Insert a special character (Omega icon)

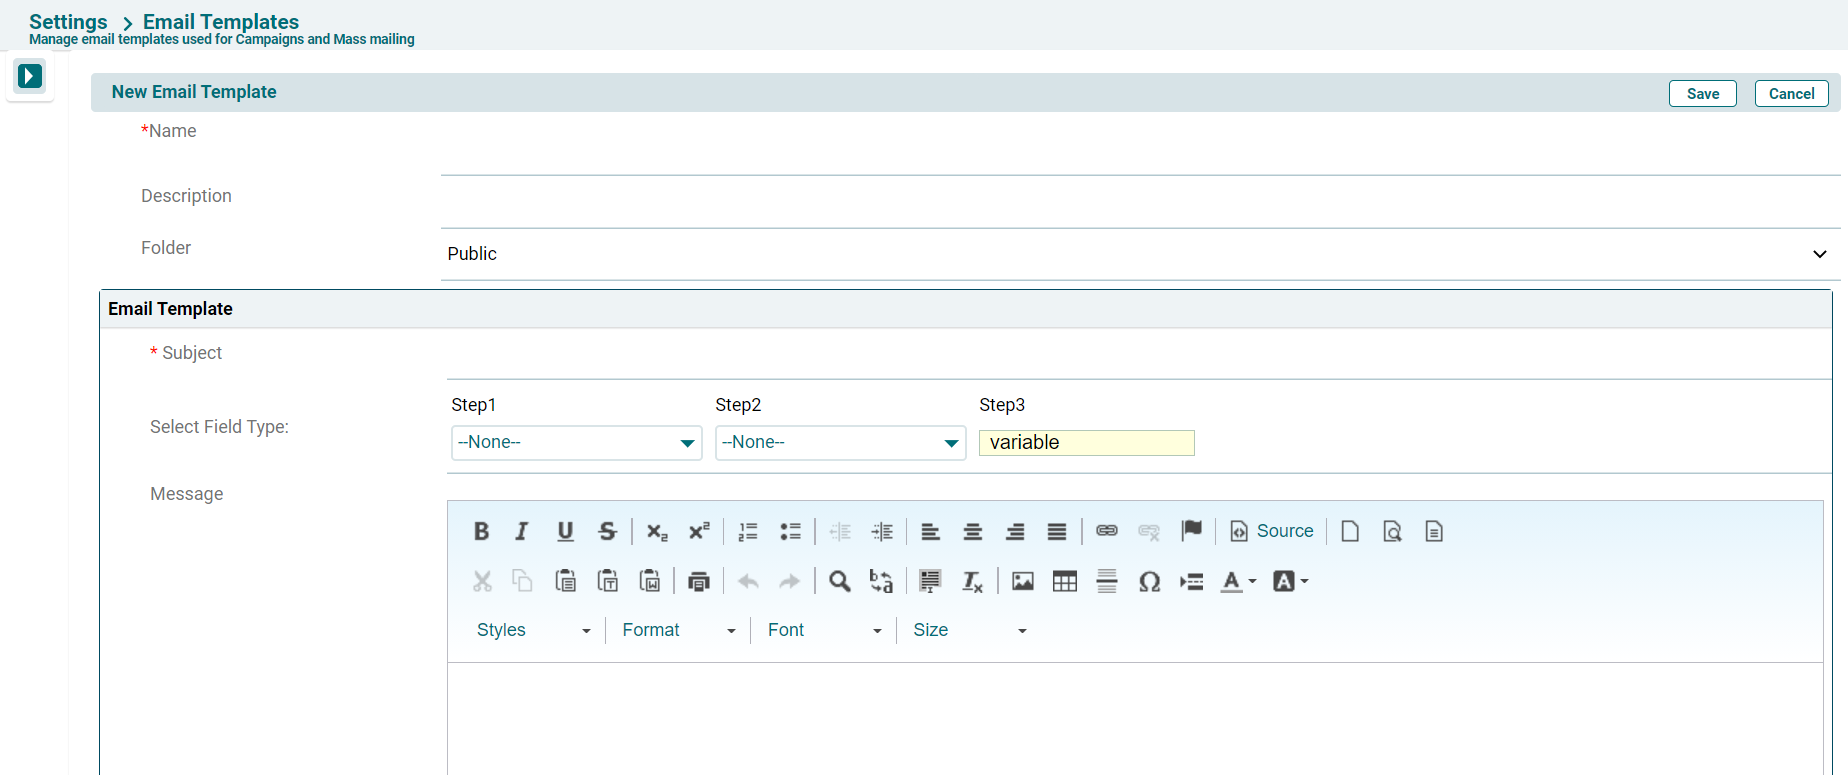click(1149, 581)
